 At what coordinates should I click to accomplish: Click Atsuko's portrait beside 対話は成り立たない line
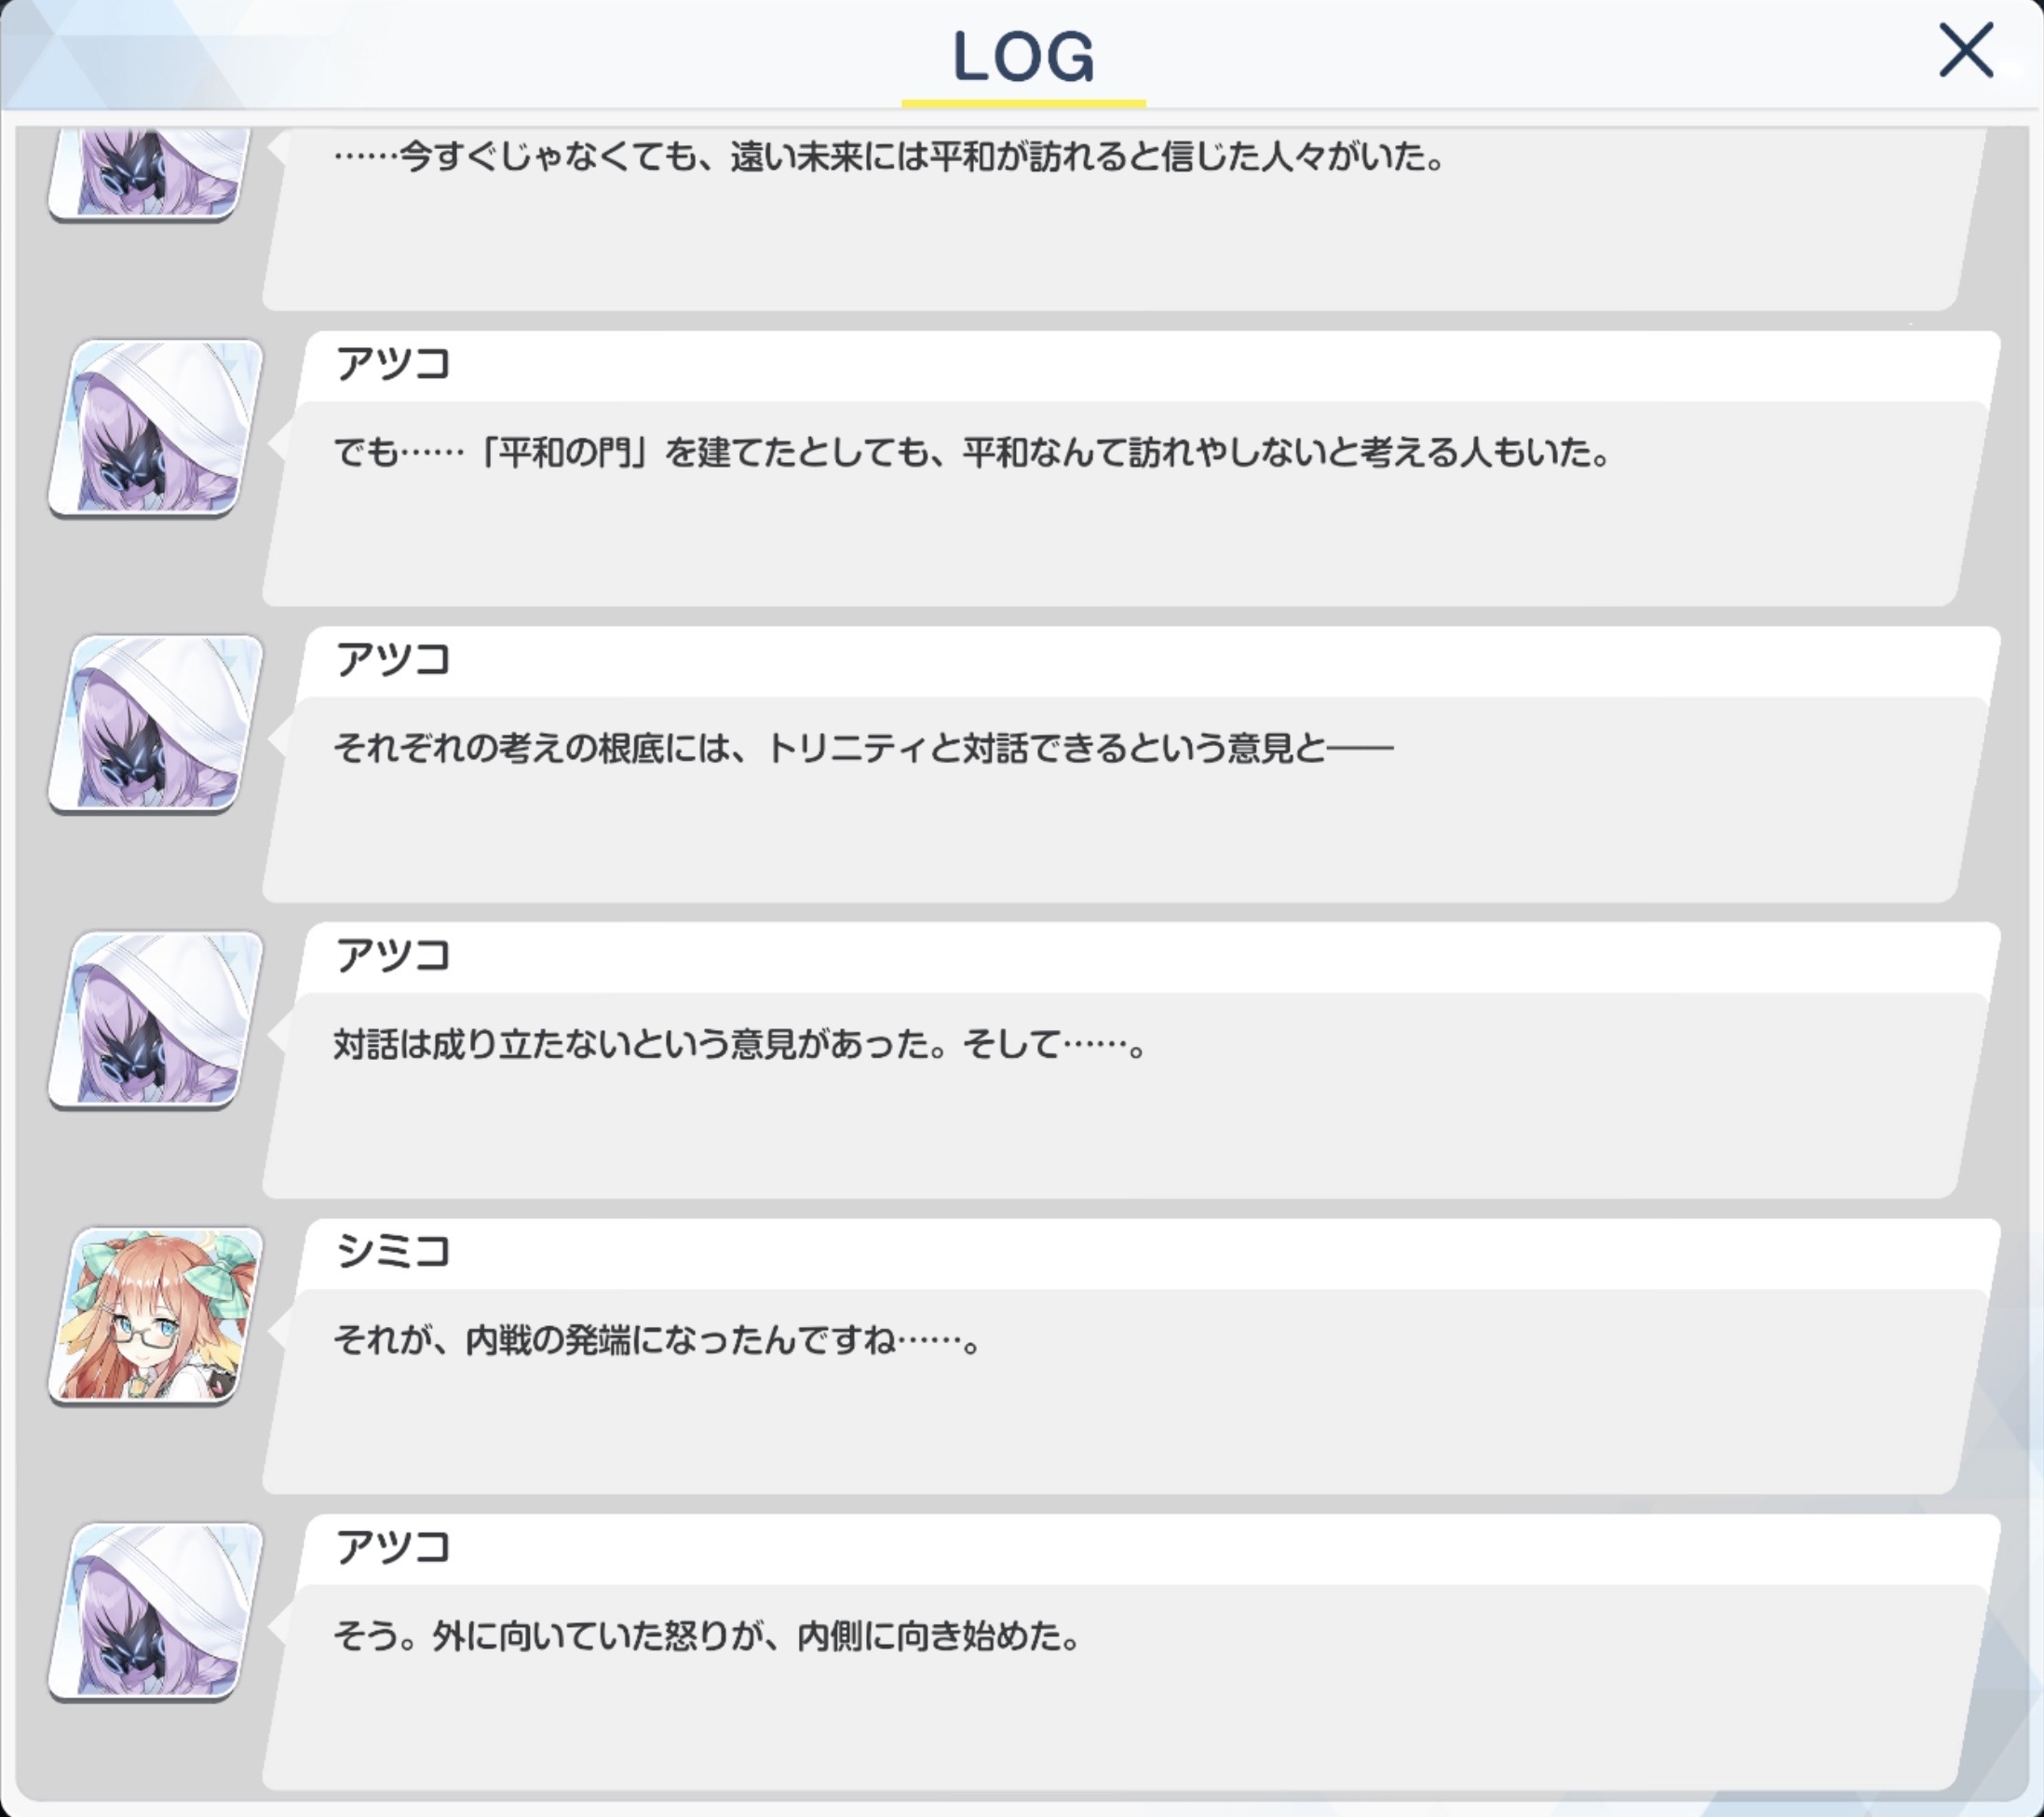tap(156, 1019)
